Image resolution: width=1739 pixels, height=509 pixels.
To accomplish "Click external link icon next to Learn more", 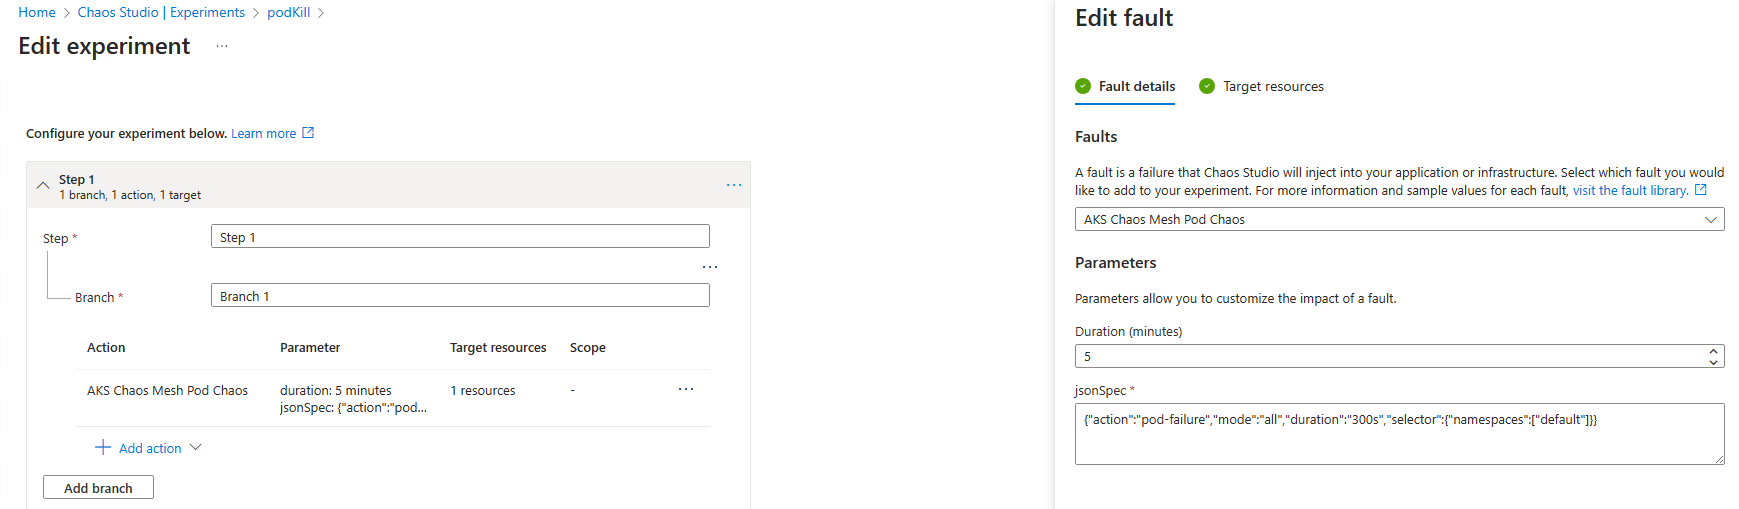I will (x=308, y=133).
